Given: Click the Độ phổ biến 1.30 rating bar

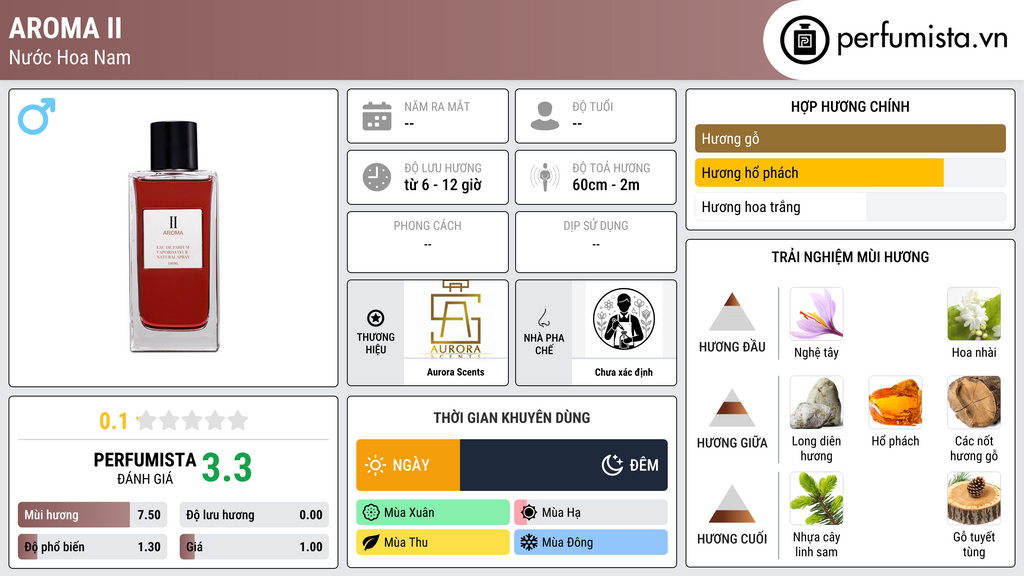Looking at the screenshot, I should [x=92, y=547].
